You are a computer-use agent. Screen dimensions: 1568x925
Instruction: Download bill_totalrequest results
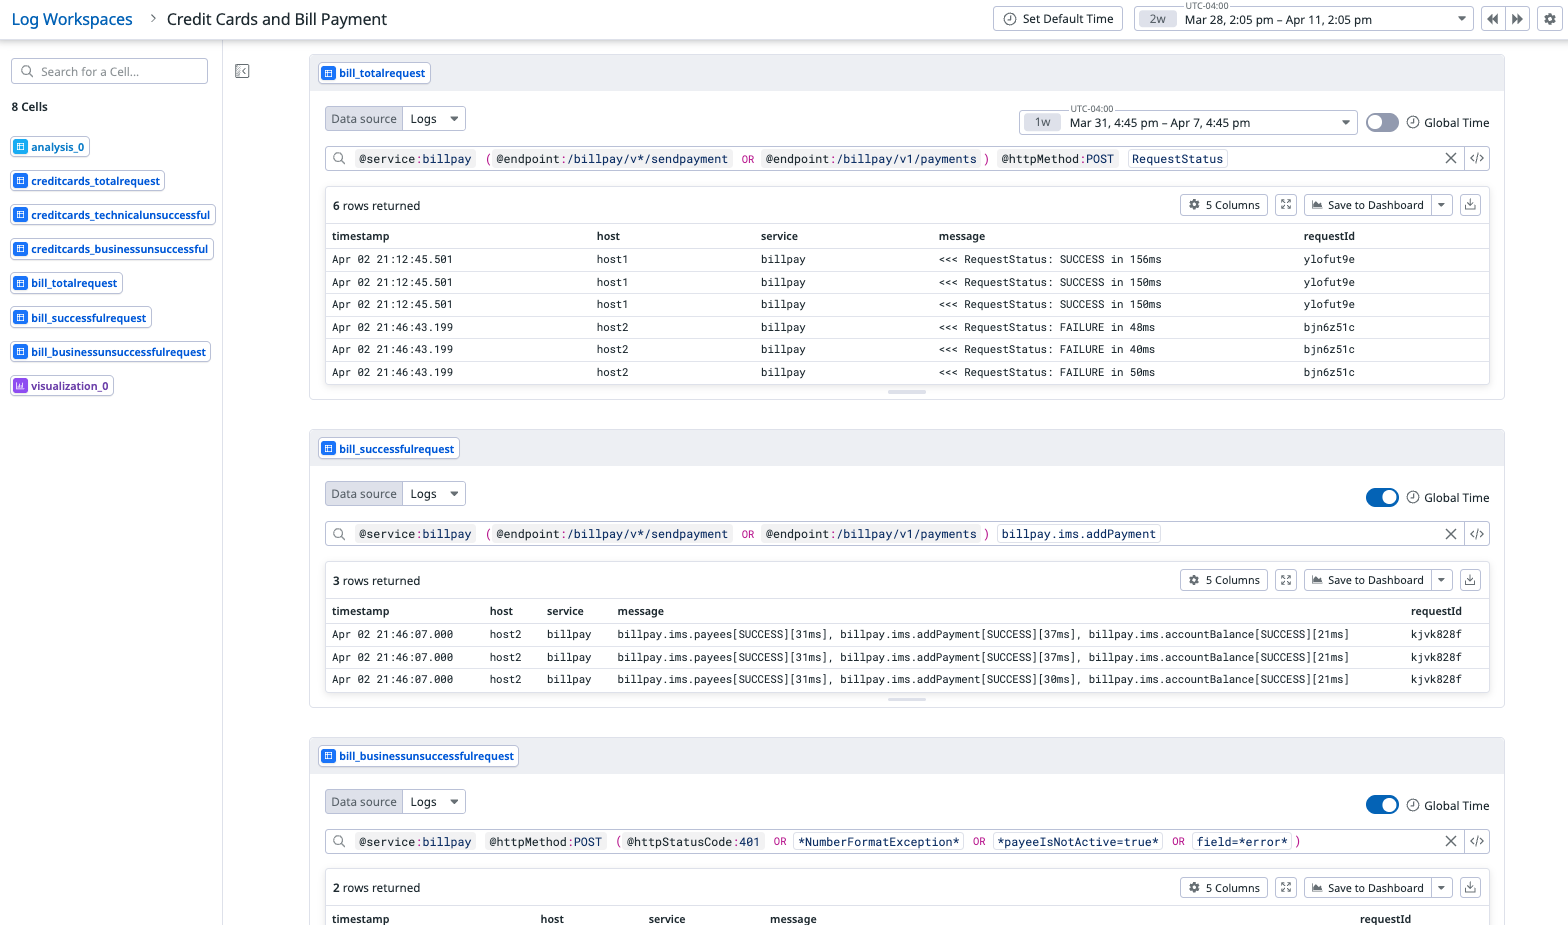coord(1470,205)
